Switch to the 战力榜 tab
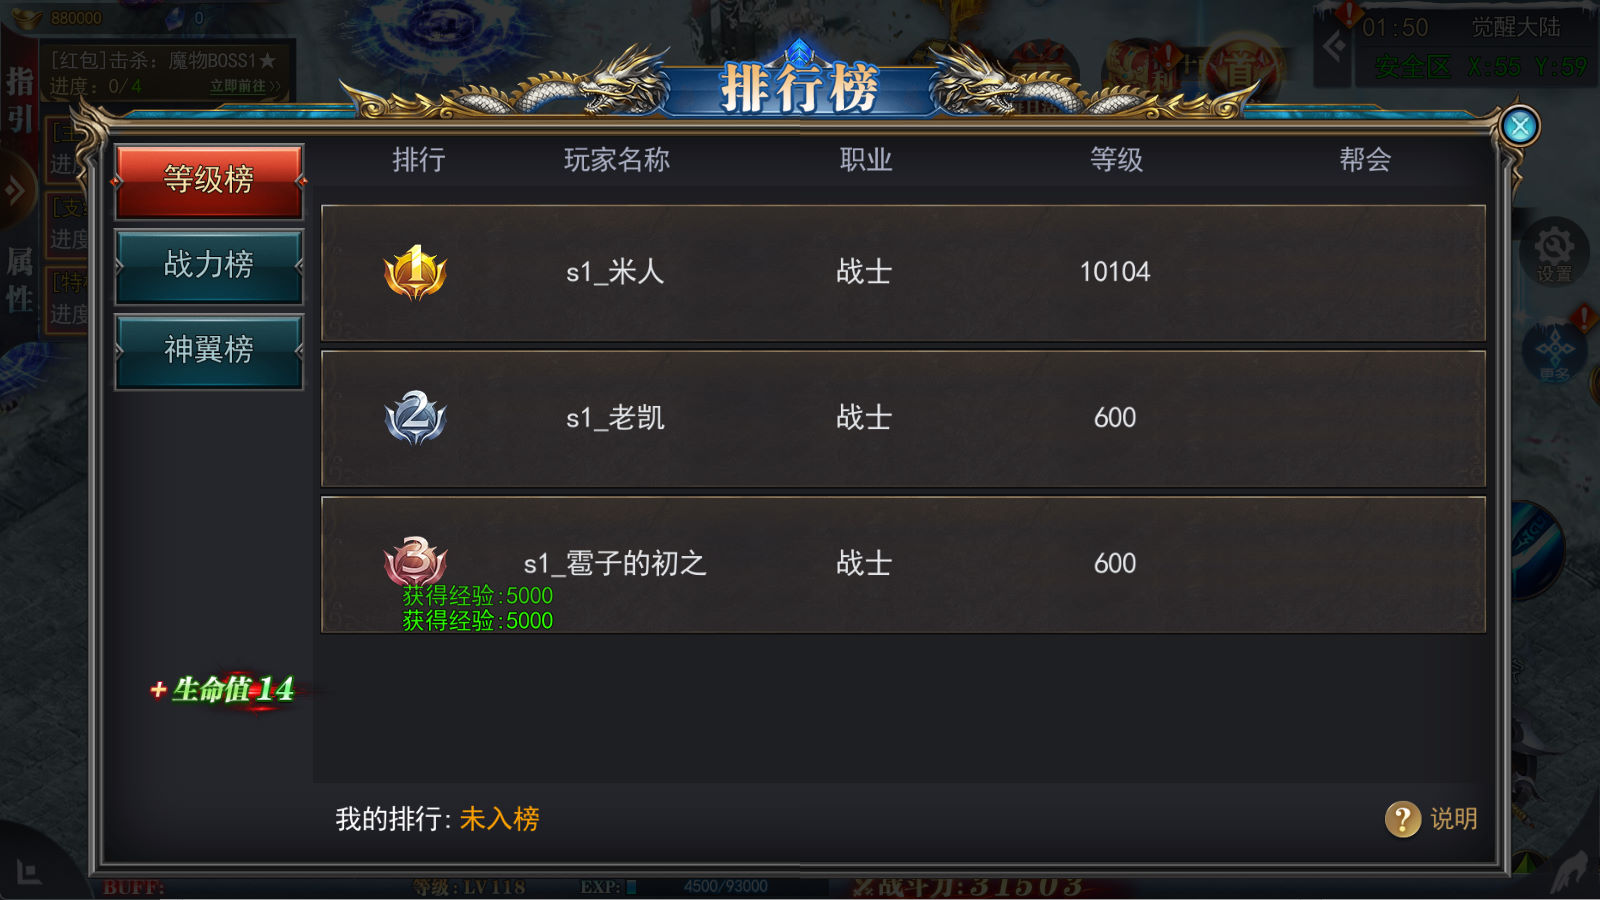 [209, 266]
